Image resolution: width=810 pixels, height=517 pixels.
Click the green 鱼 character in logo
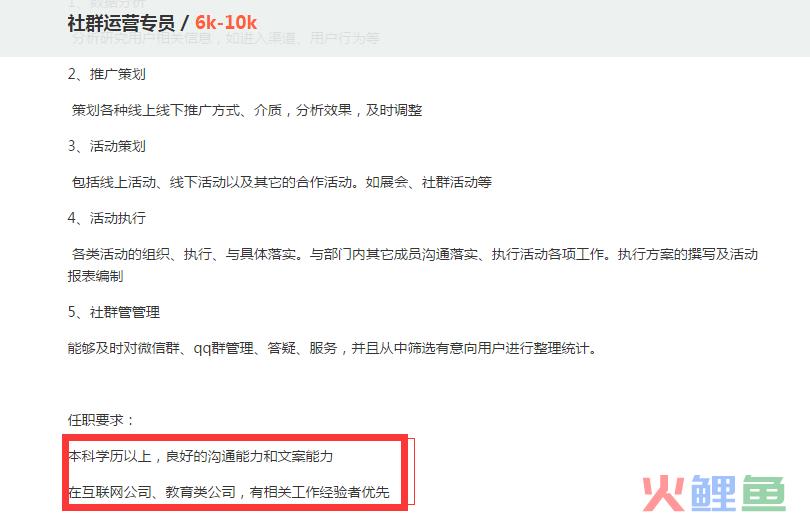764,493
